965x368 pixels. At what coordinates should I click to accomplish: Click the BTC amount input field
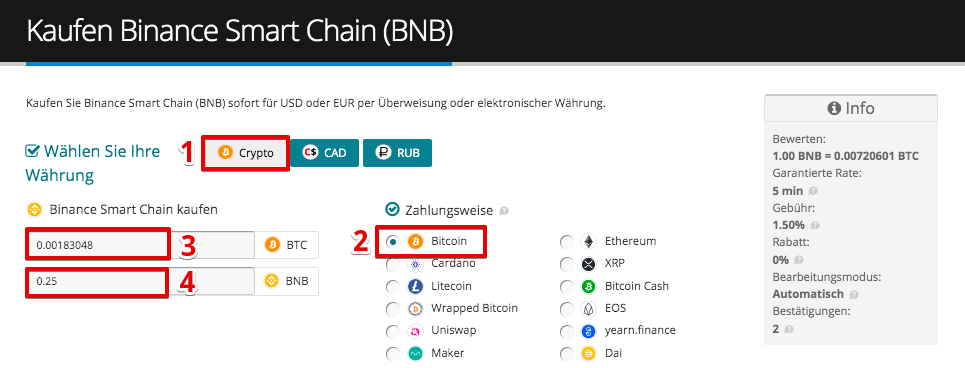pyautogui.click(x=140, y=245)
